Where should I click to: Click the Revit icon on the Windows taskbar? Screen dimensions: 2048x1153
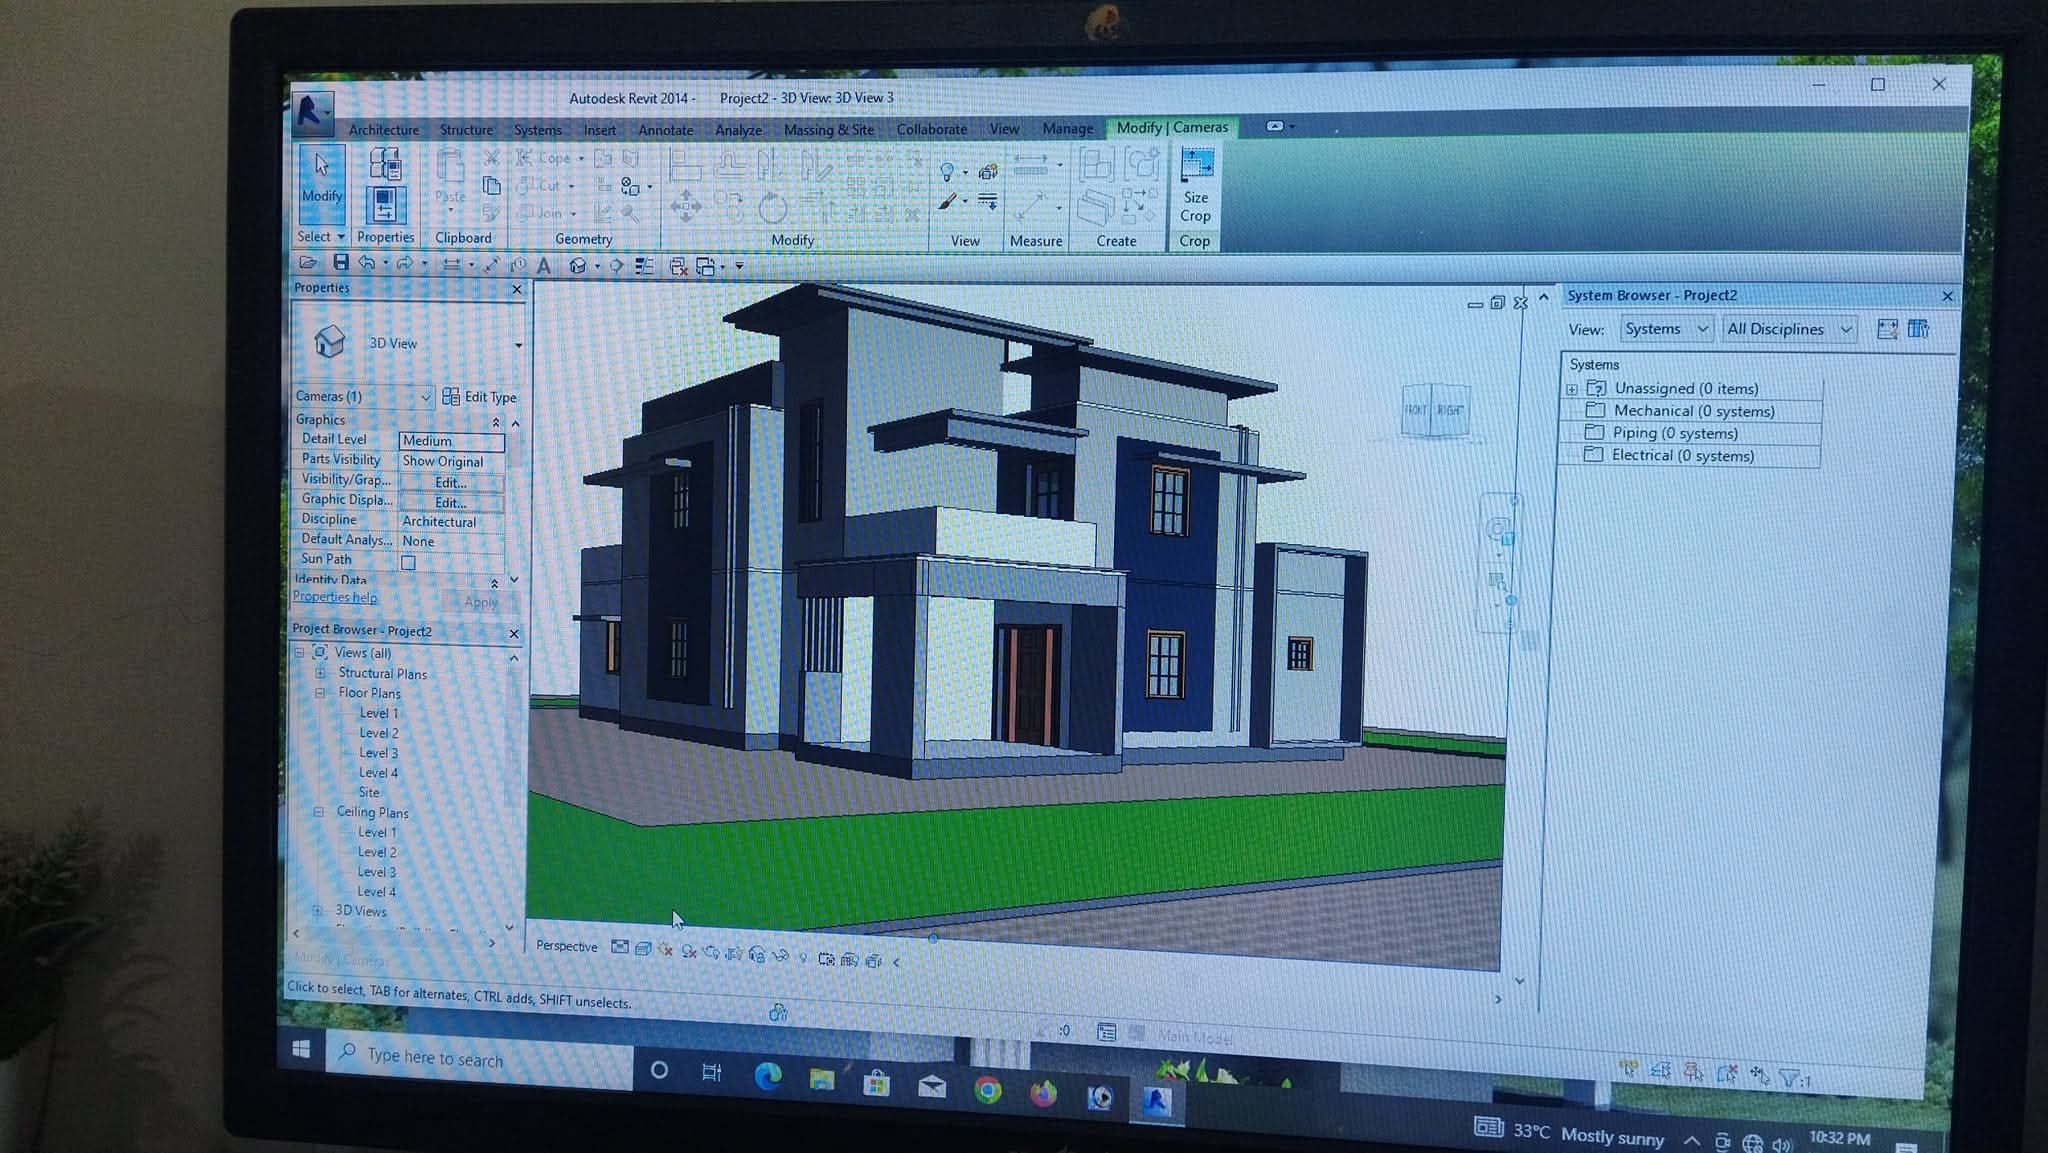point(1156,1101)
